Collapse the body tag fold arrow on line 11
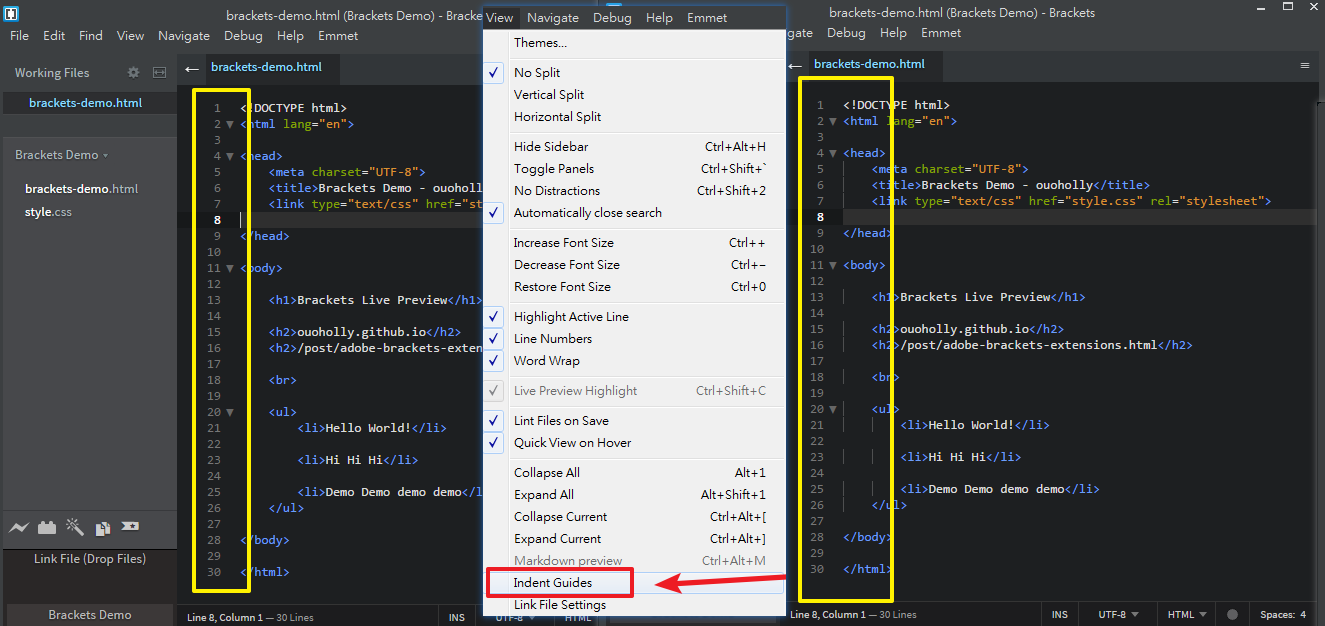This screenshot has height=626, width=1325. coord(230,268)
